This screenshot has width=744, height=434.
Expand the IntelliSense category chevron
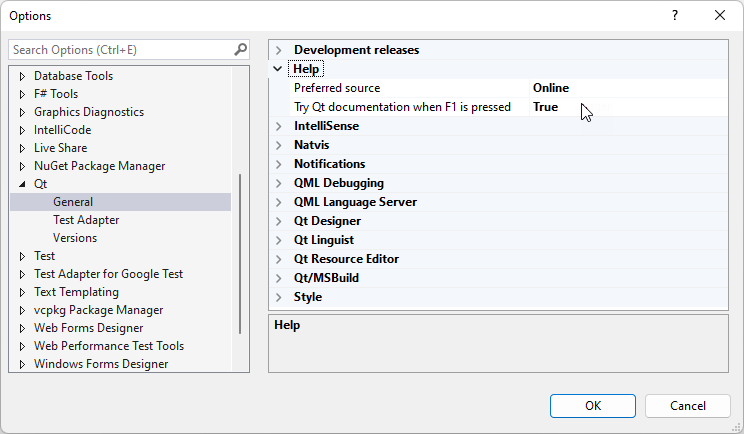click(x=279, y=126)
